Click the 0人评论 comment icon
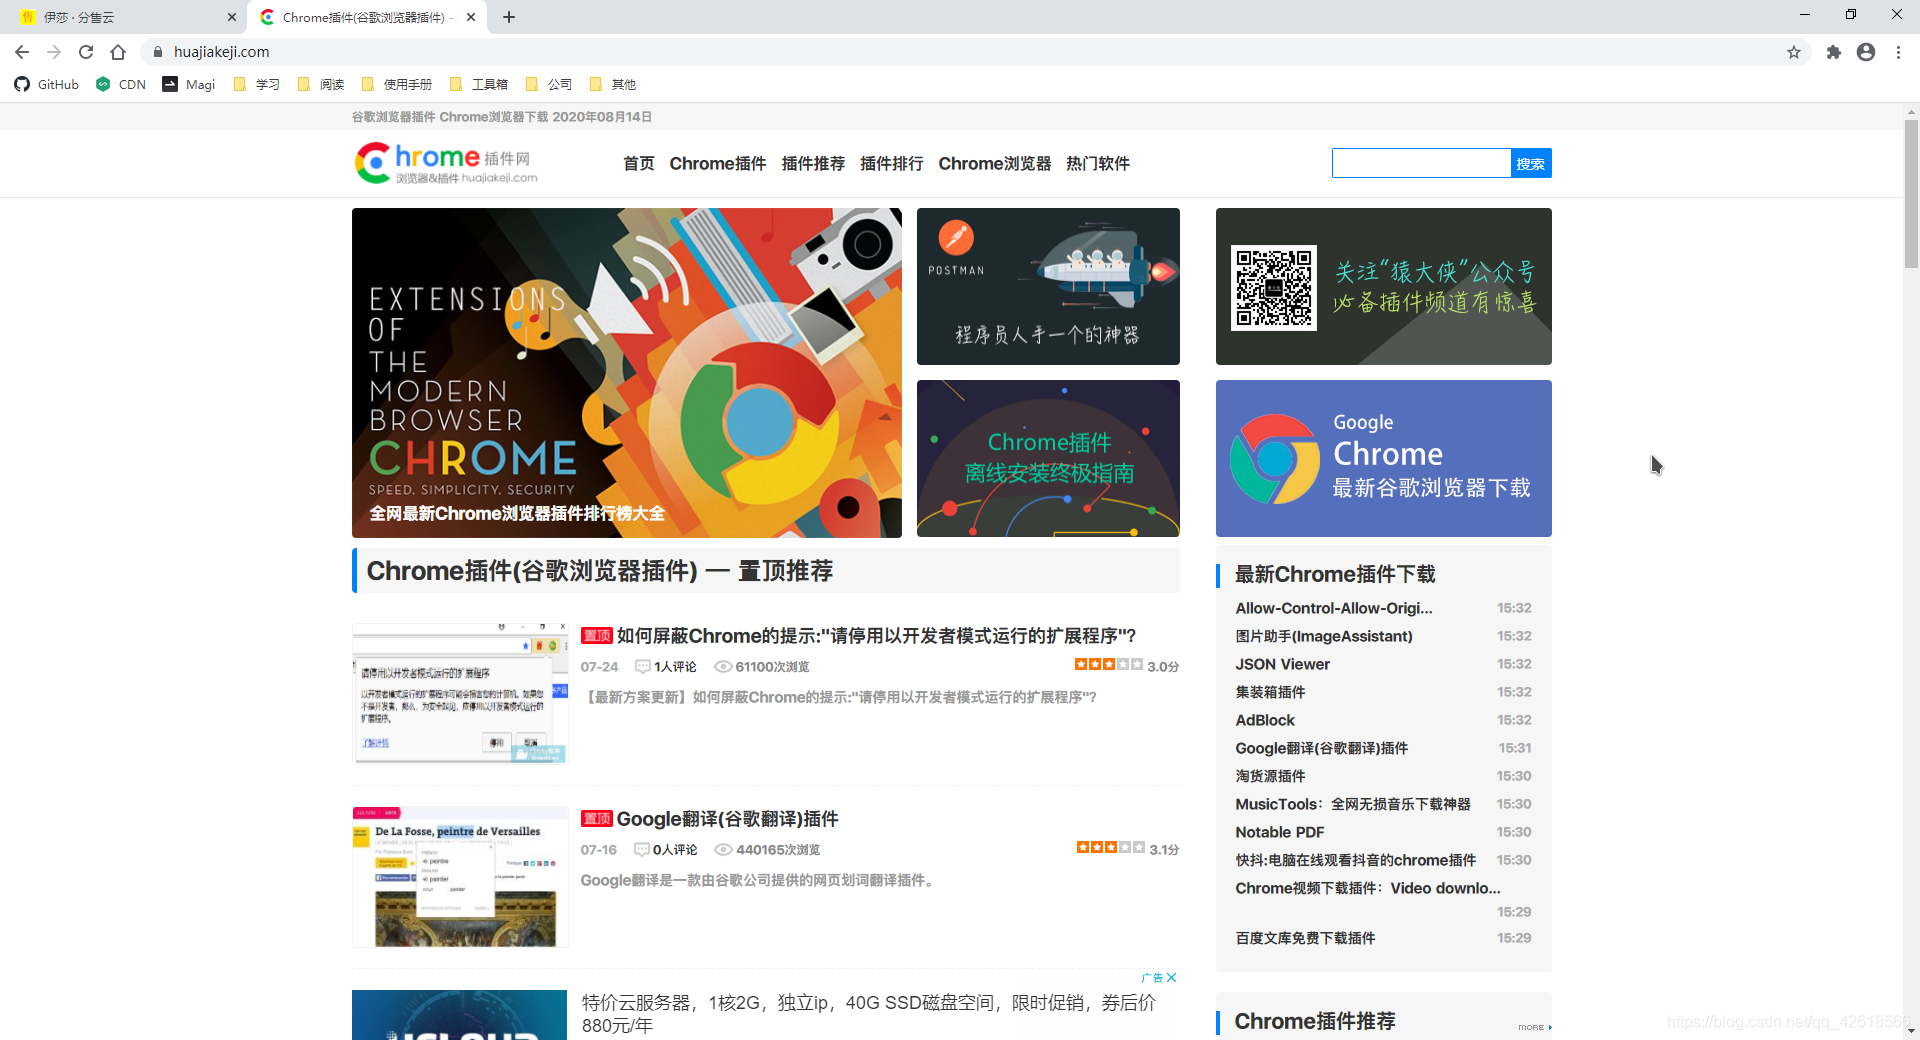Image resolution: width=1920 pixels, height=1040 pixels. click(642, 850)
